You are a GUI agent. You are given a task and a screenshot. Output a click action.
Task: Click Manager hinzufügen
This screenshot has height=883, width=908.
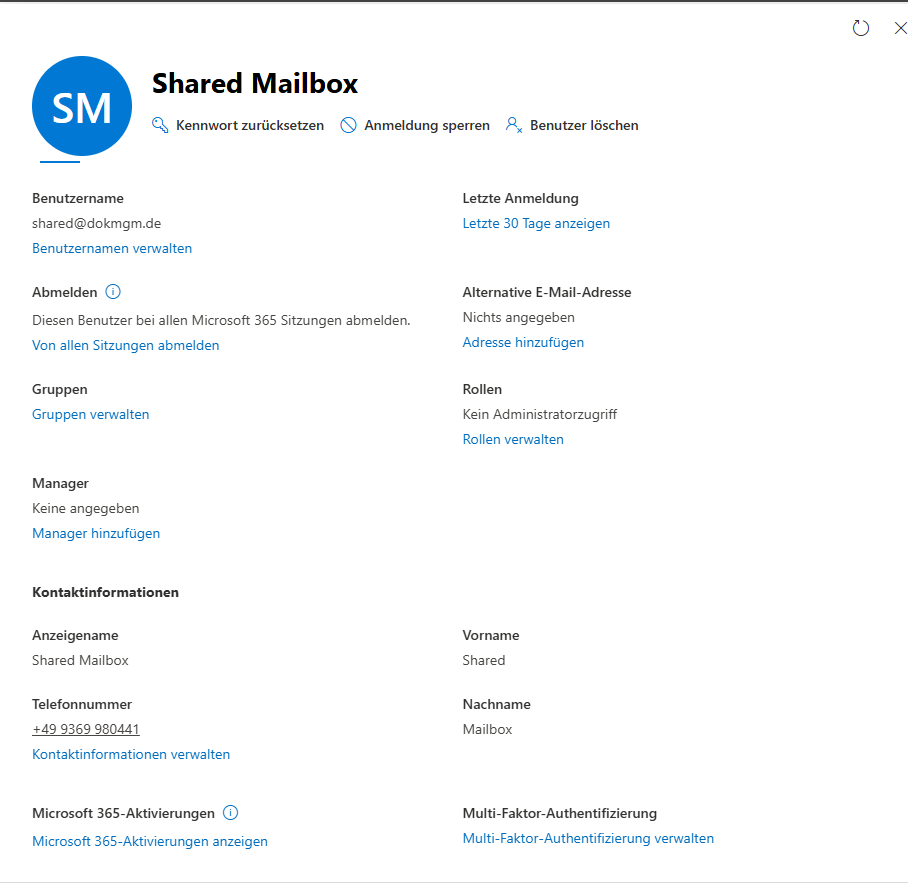(x=96, y=533)
